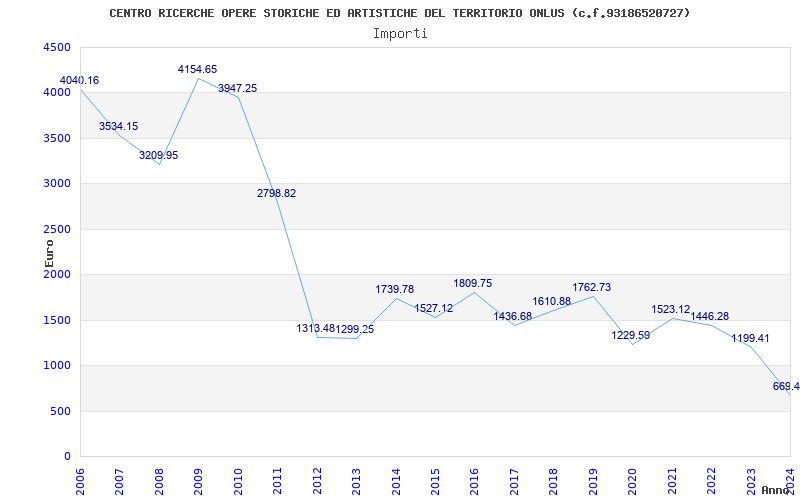
Task: Select the 1809.75 data label
Action: pos(473,284)
